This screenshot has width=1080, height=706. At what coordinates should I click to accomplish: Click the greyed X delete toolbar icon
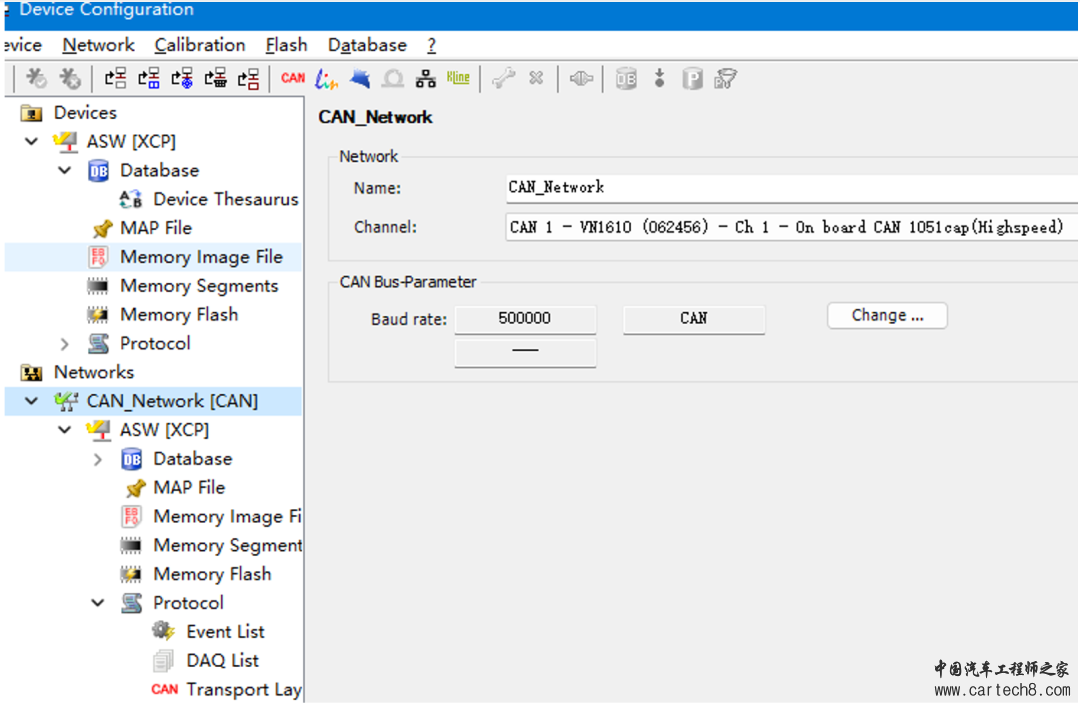tap(536, 78)
